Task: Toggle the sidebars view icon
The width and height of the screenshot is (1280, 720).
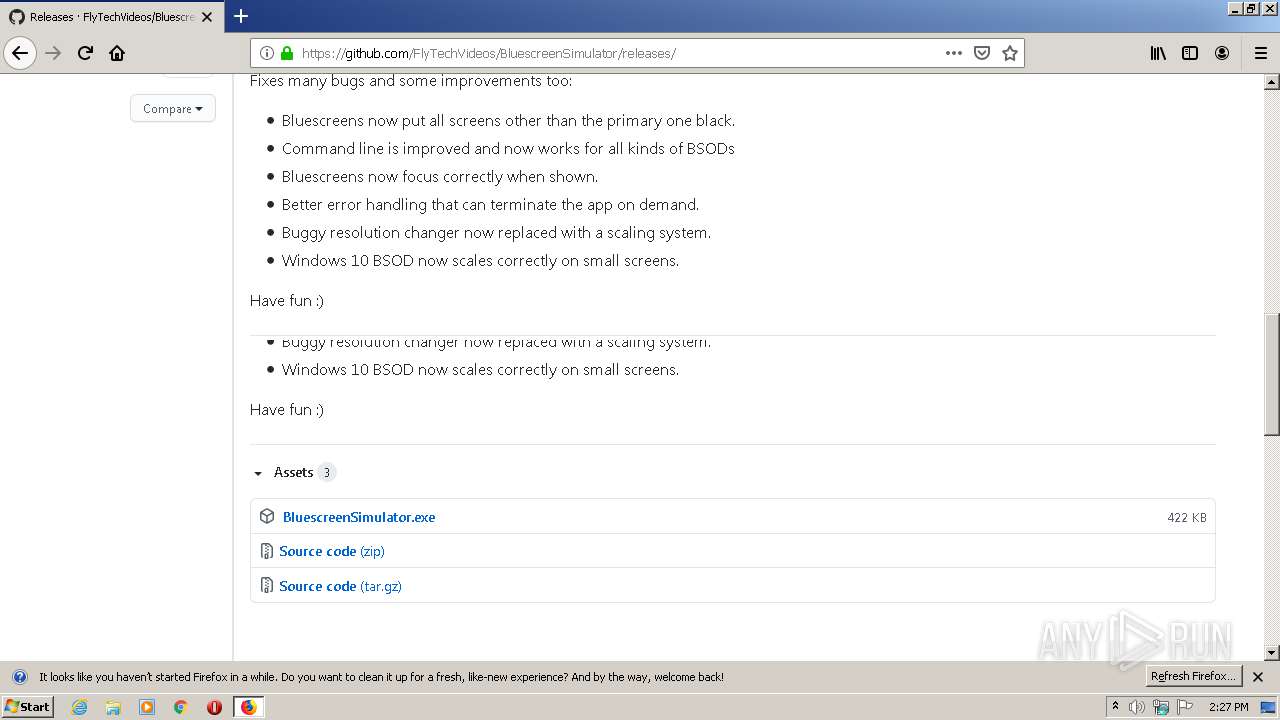Action: (x=1190, y=53)
